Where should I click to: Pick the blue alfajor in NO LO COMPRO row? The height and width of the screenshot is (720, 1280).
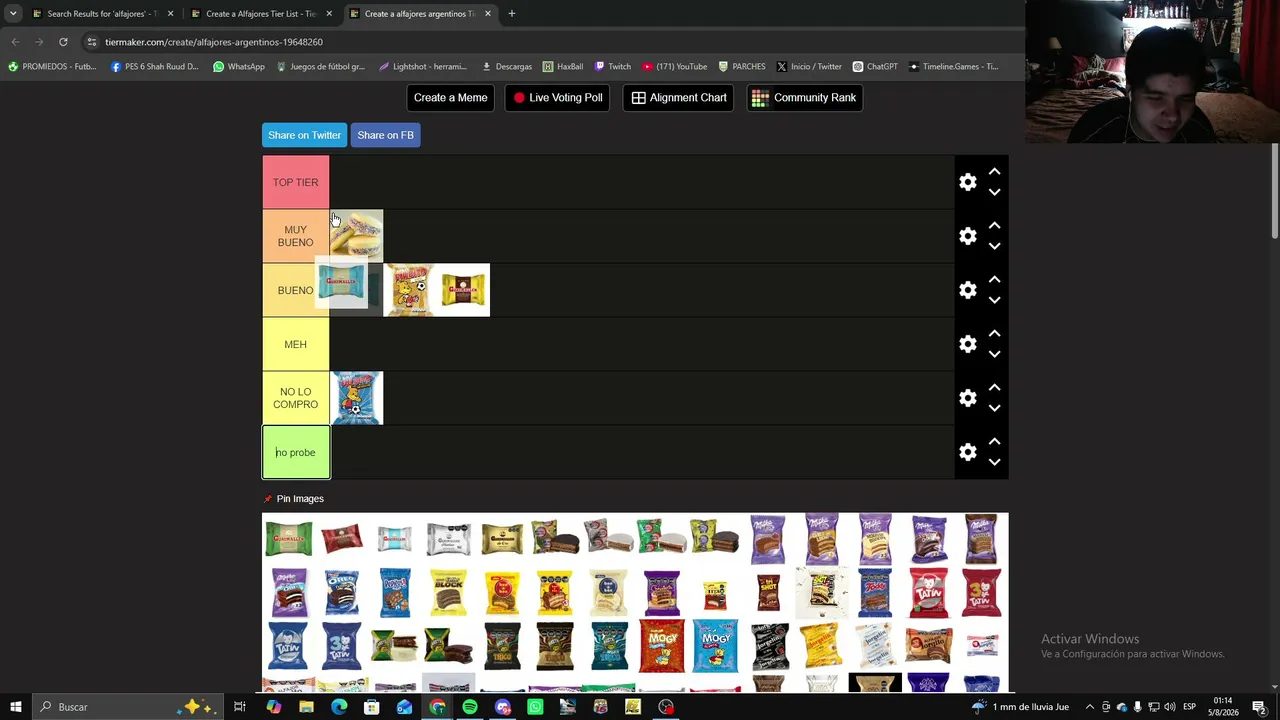(356, 398)
